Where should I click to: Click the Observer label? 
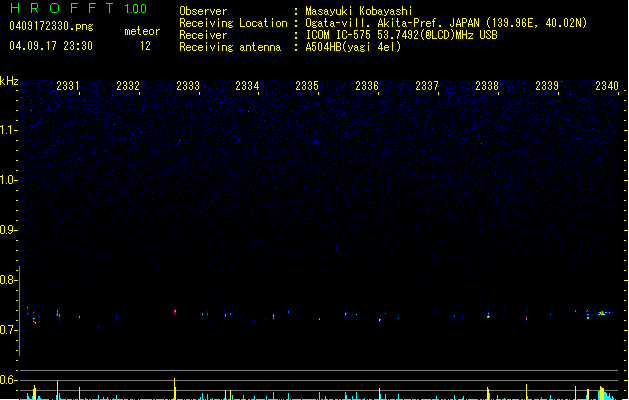(203, 11)
